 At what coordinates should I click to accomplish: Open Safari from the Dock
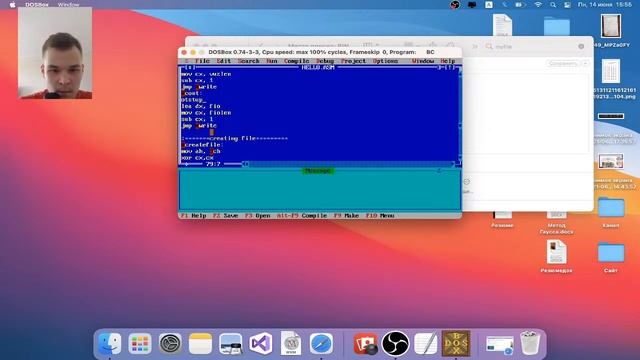pos(321,344)
